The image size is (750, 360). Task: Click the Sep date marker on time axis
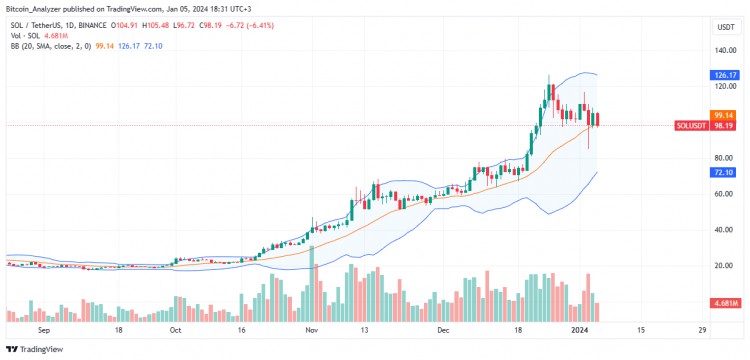click(44, 330)
